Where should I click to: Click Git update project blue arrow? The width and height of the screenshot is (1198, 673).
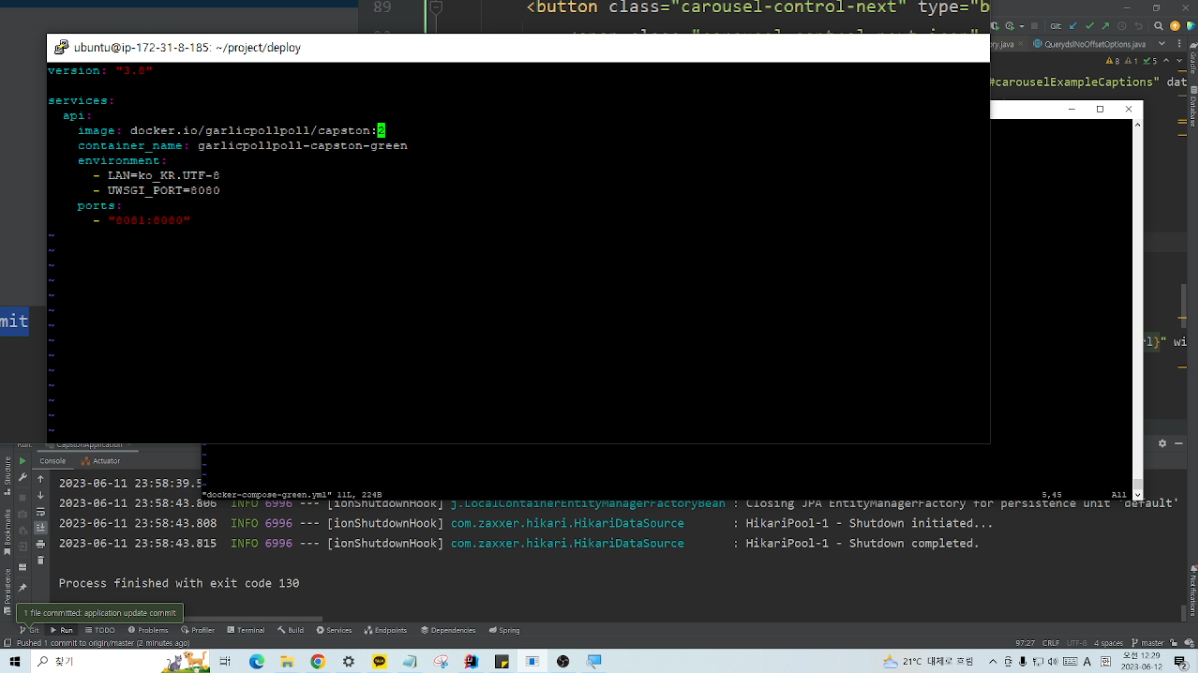tap(1073, 26)
